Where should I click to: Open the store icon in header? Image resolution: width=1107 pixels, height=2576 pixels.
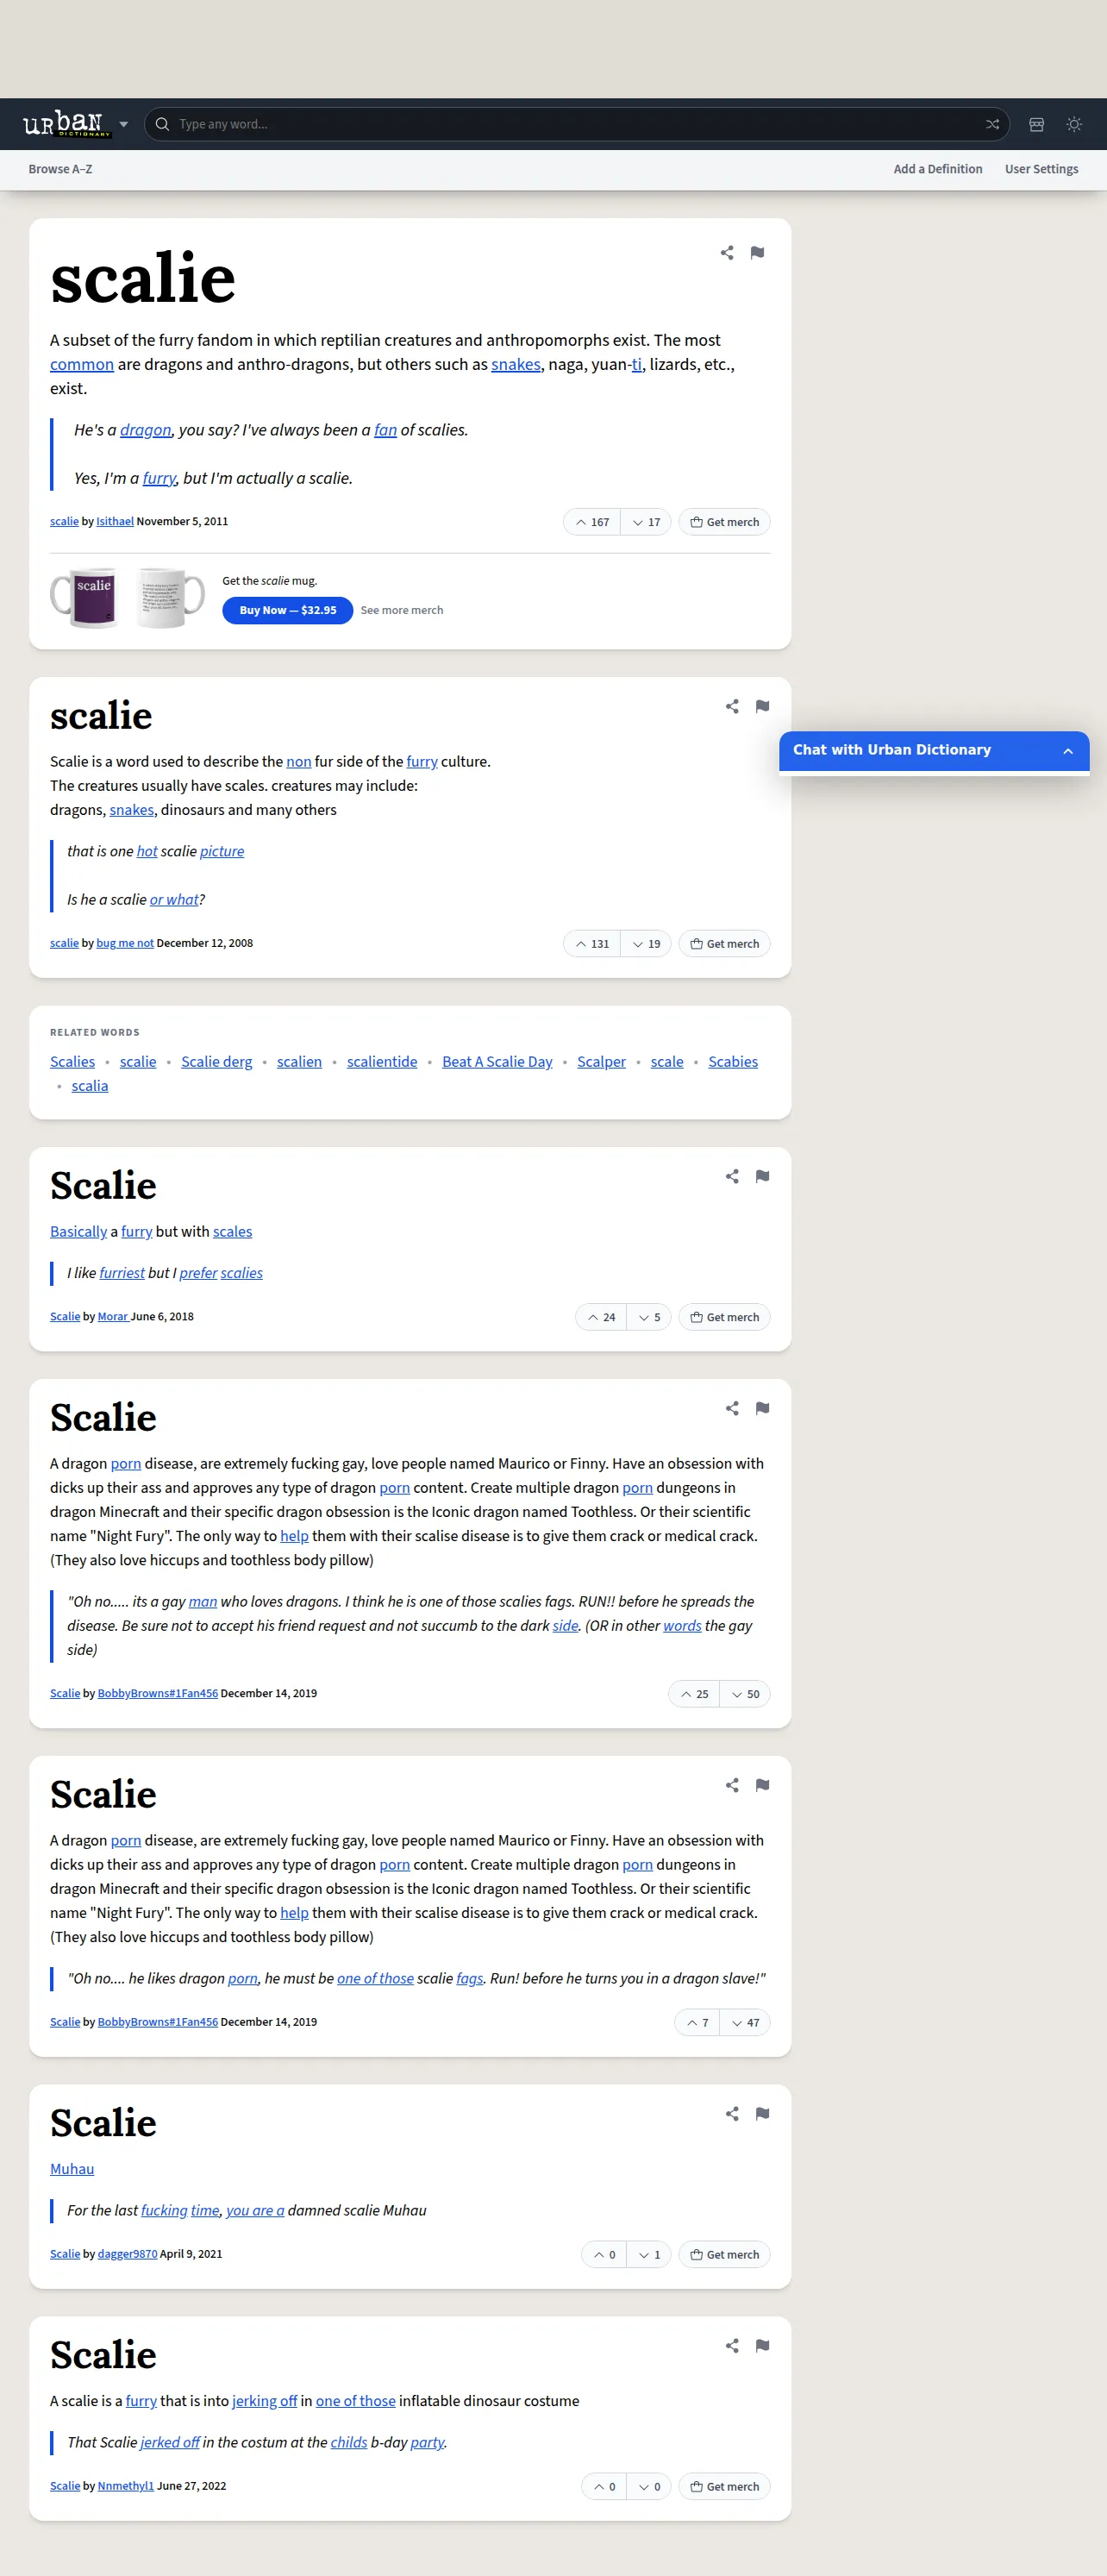pyautogui.click(x=1036, y=125)
